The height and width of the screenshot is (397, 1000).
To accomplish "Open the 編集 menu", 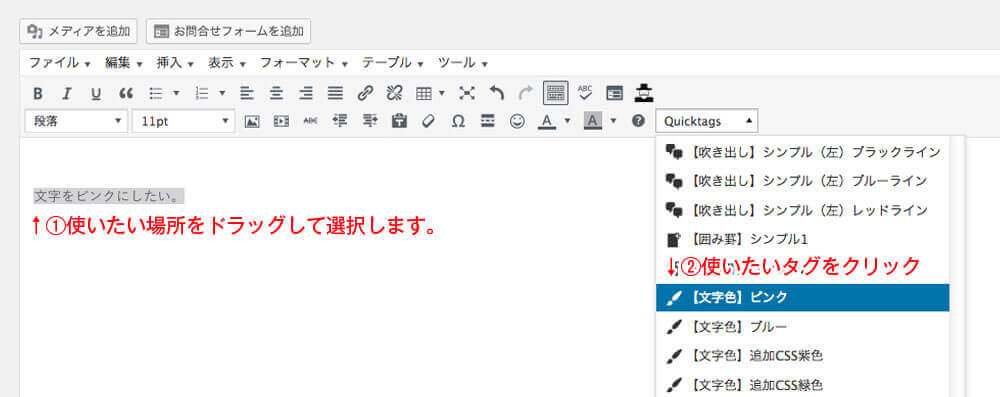I will tap(124, 63).
